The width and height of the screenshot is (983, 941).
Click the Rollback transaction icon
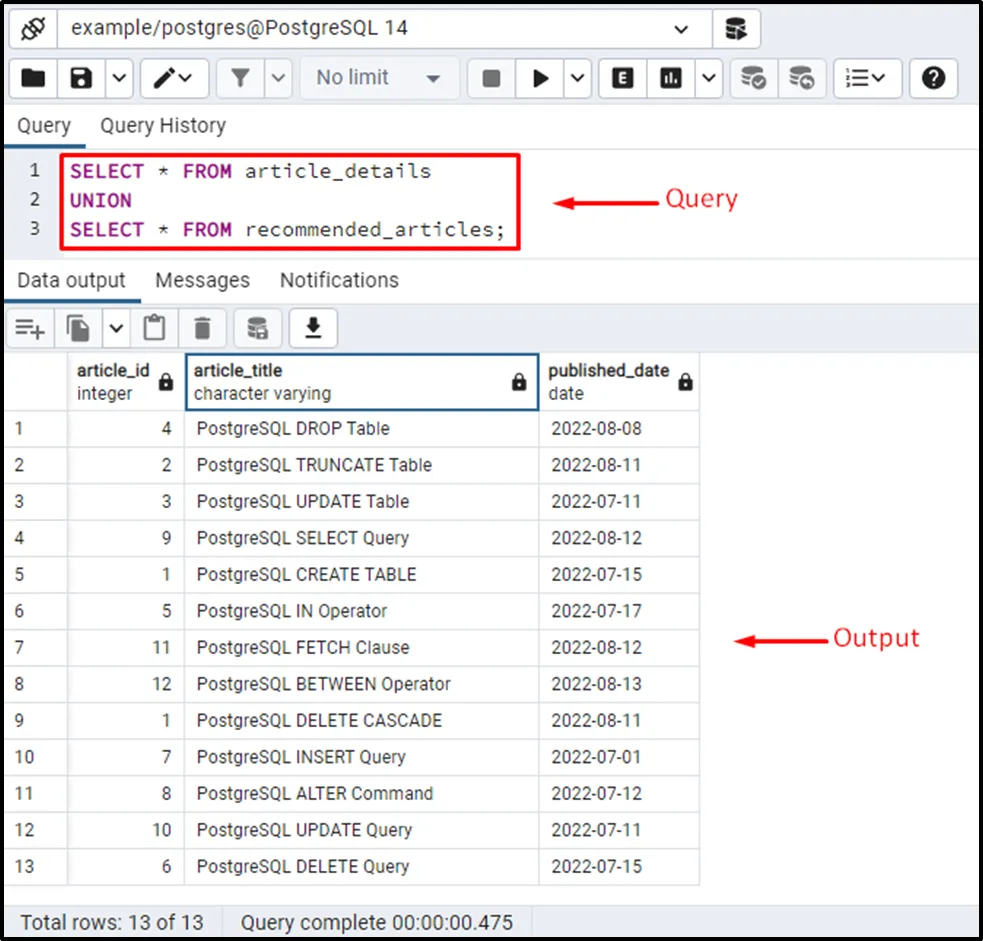click(801, 78)
